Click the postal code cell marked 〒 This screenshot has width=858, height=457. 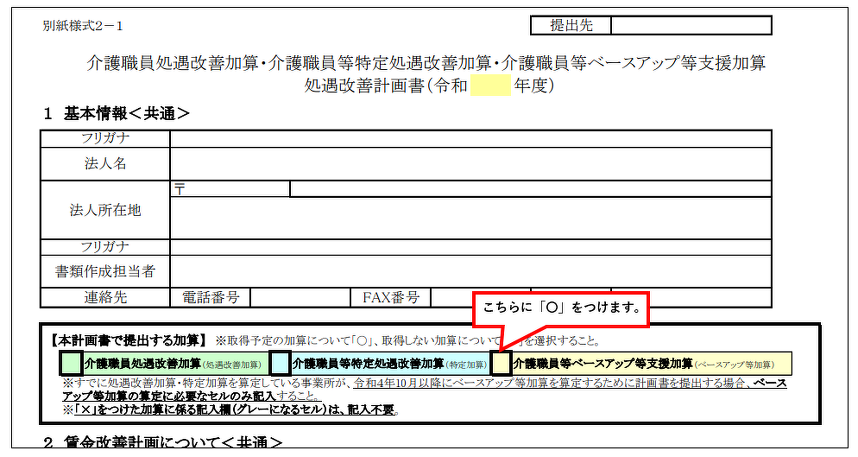[230, 189]
